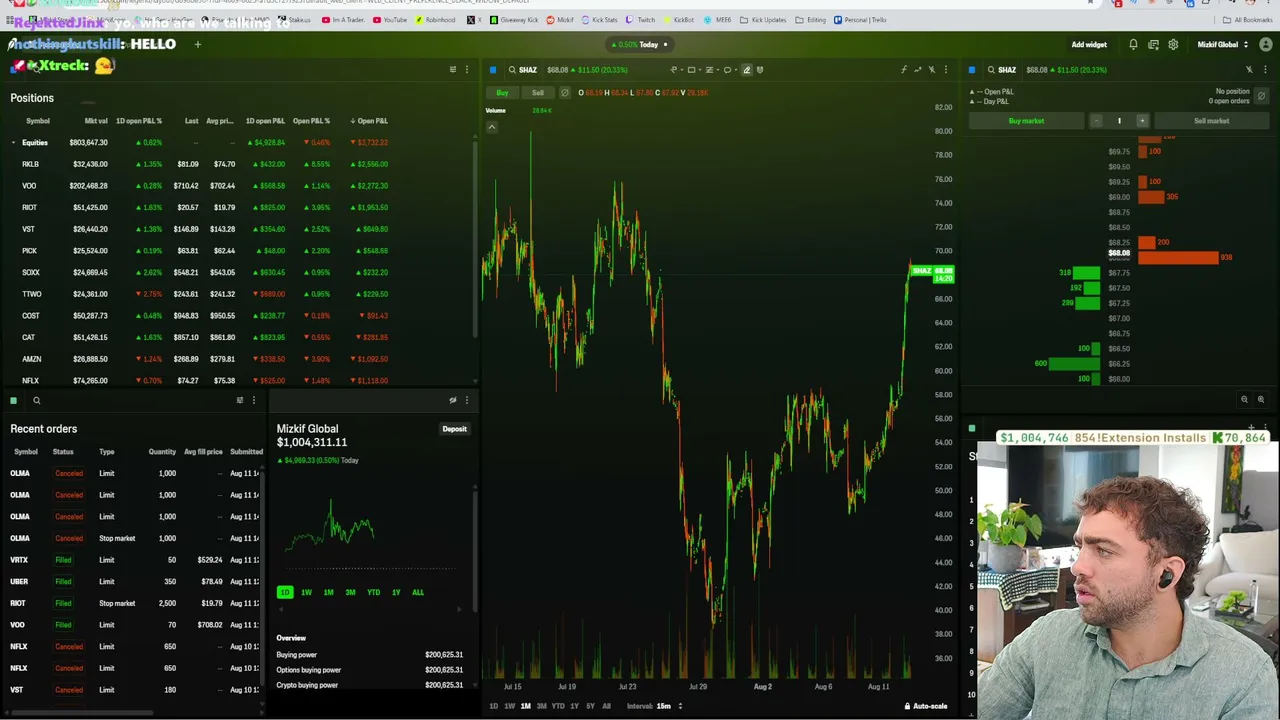Click the chart compare line icon
1280x720 pixels.
(917, 70)
